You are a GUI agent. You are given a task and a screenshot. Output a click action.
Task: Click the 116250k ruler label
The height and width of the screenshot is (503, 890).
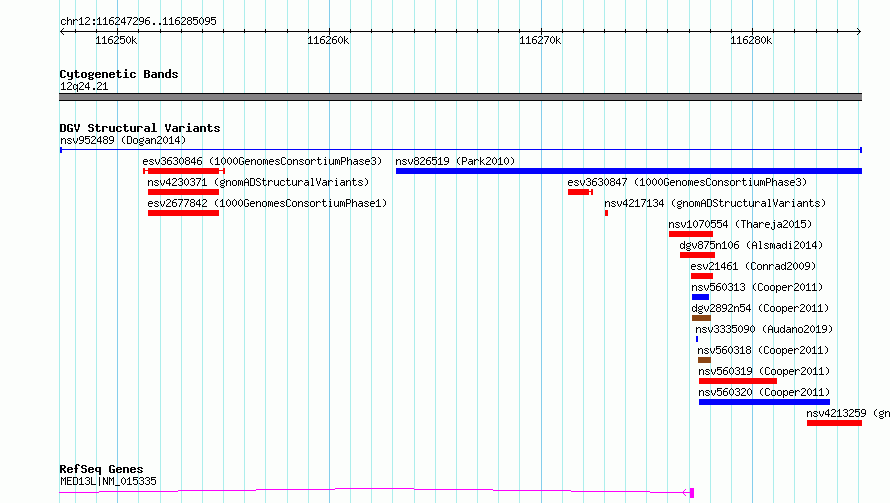tap(116, 40)
